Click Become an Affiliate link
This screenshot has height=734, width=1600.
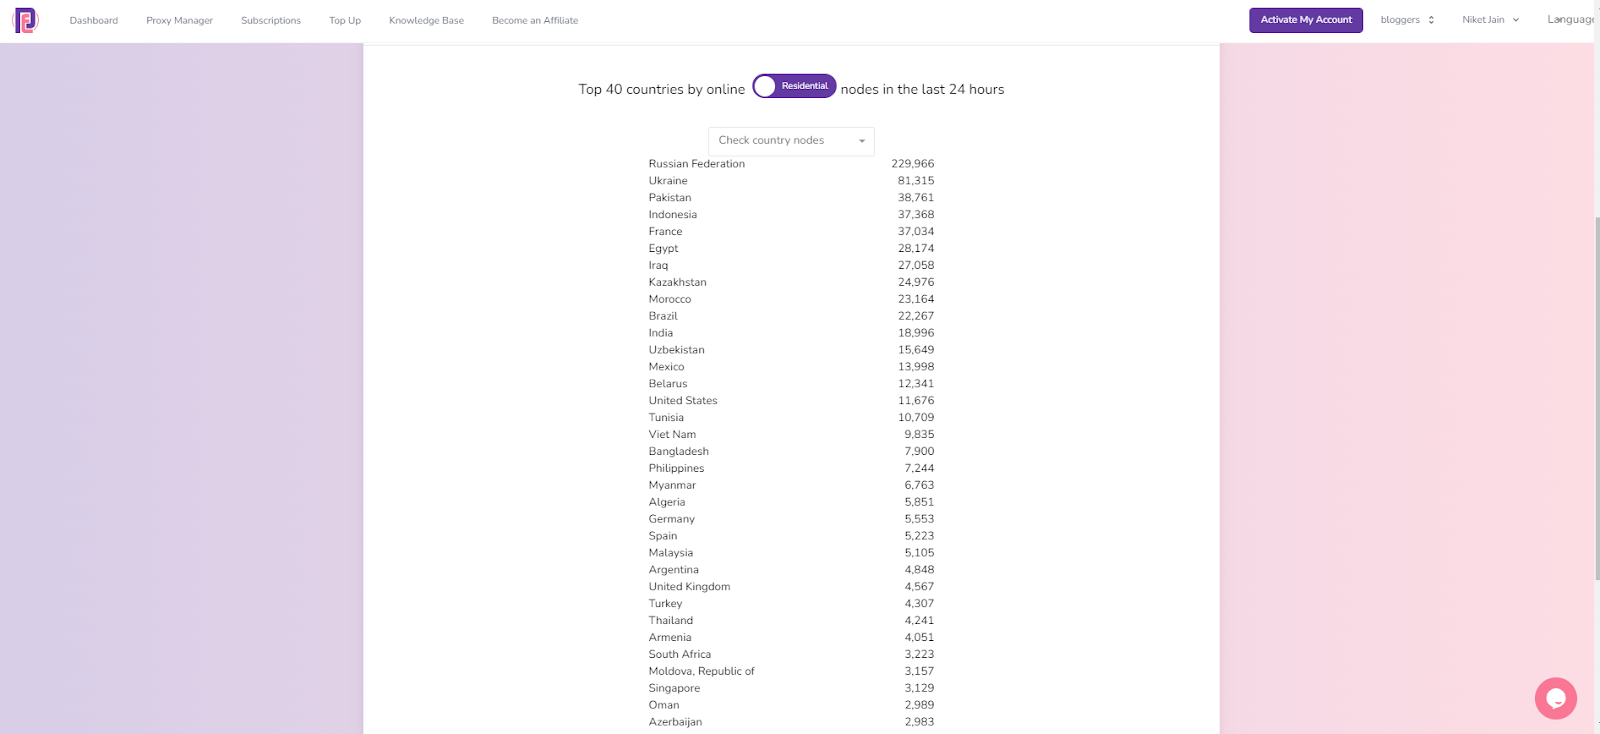pos(535,21)
